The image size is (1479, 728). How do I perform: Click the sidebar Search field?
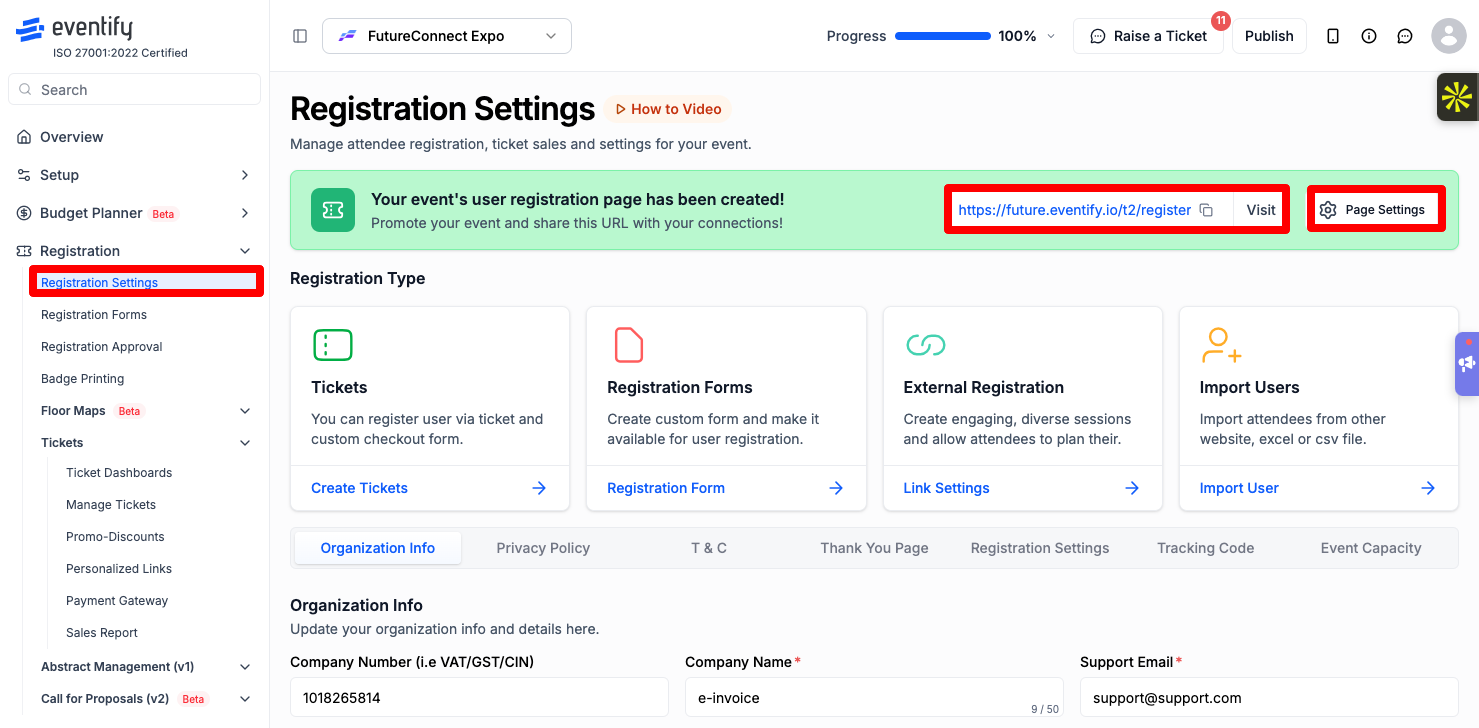click(x=134, y=89)
